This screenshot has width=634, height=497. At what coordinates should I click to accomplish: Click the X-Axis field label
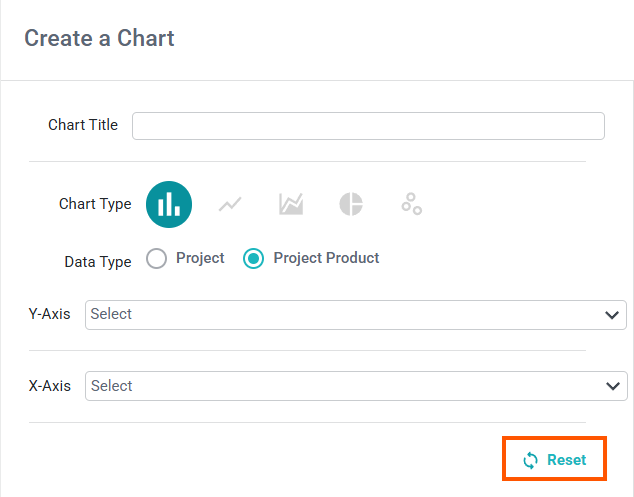pyautogui.click(x=50, y=386)
